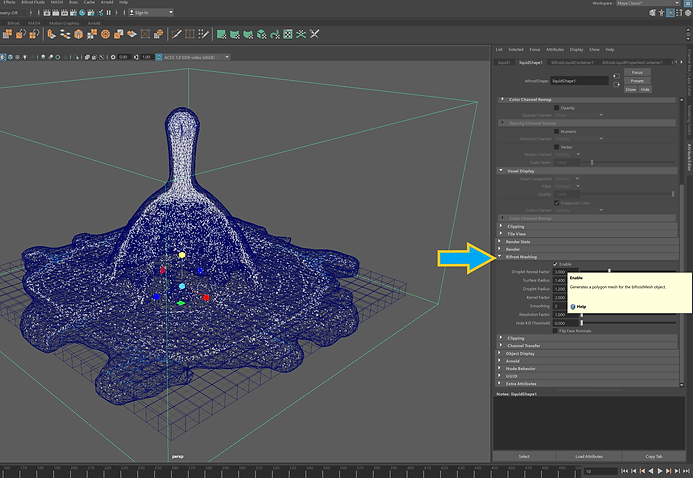Uncheck the Diagnostic Color checkbox
The width and height of the screenshot is (693, 478).
point(556,203)
